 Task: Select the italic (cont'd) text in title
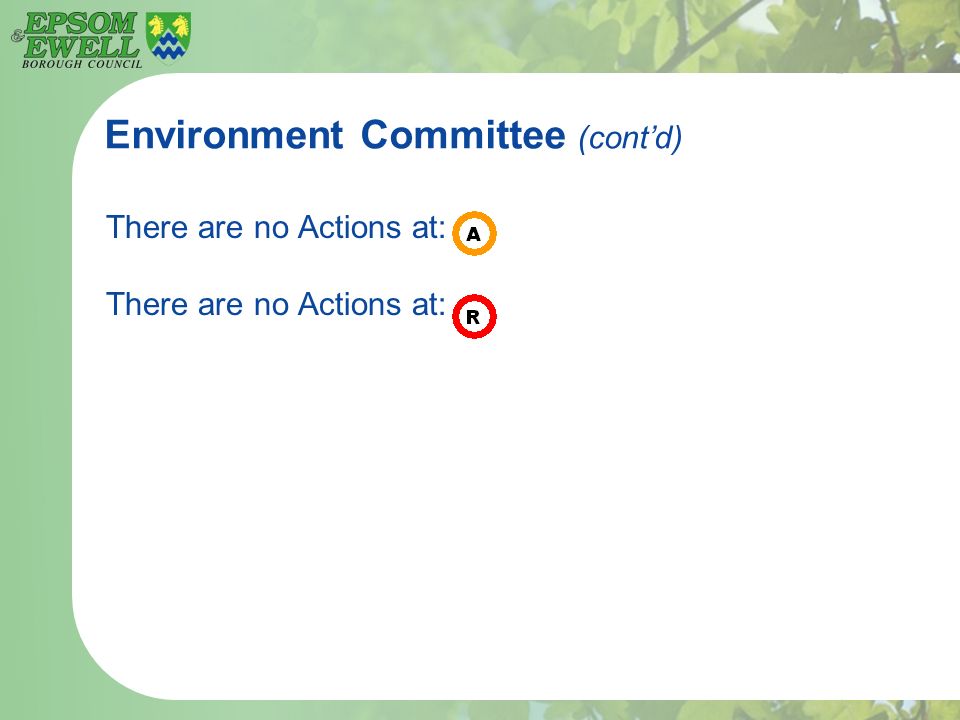point(630,138)
